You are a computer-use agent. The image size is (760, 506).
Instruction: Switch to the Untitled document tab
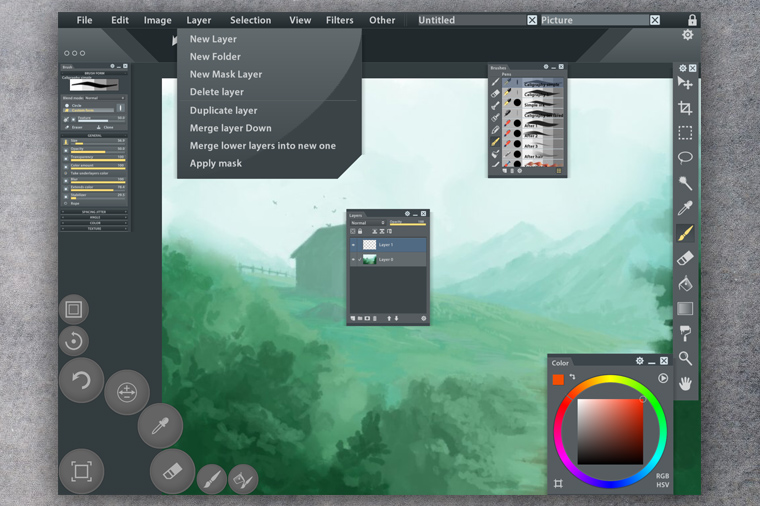coord(471,20)
